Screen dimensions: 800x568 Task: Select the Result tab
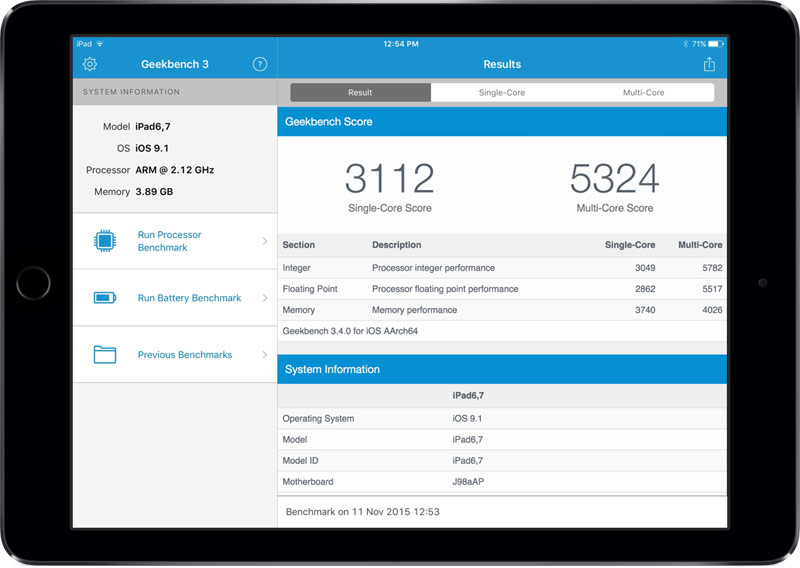360,92
